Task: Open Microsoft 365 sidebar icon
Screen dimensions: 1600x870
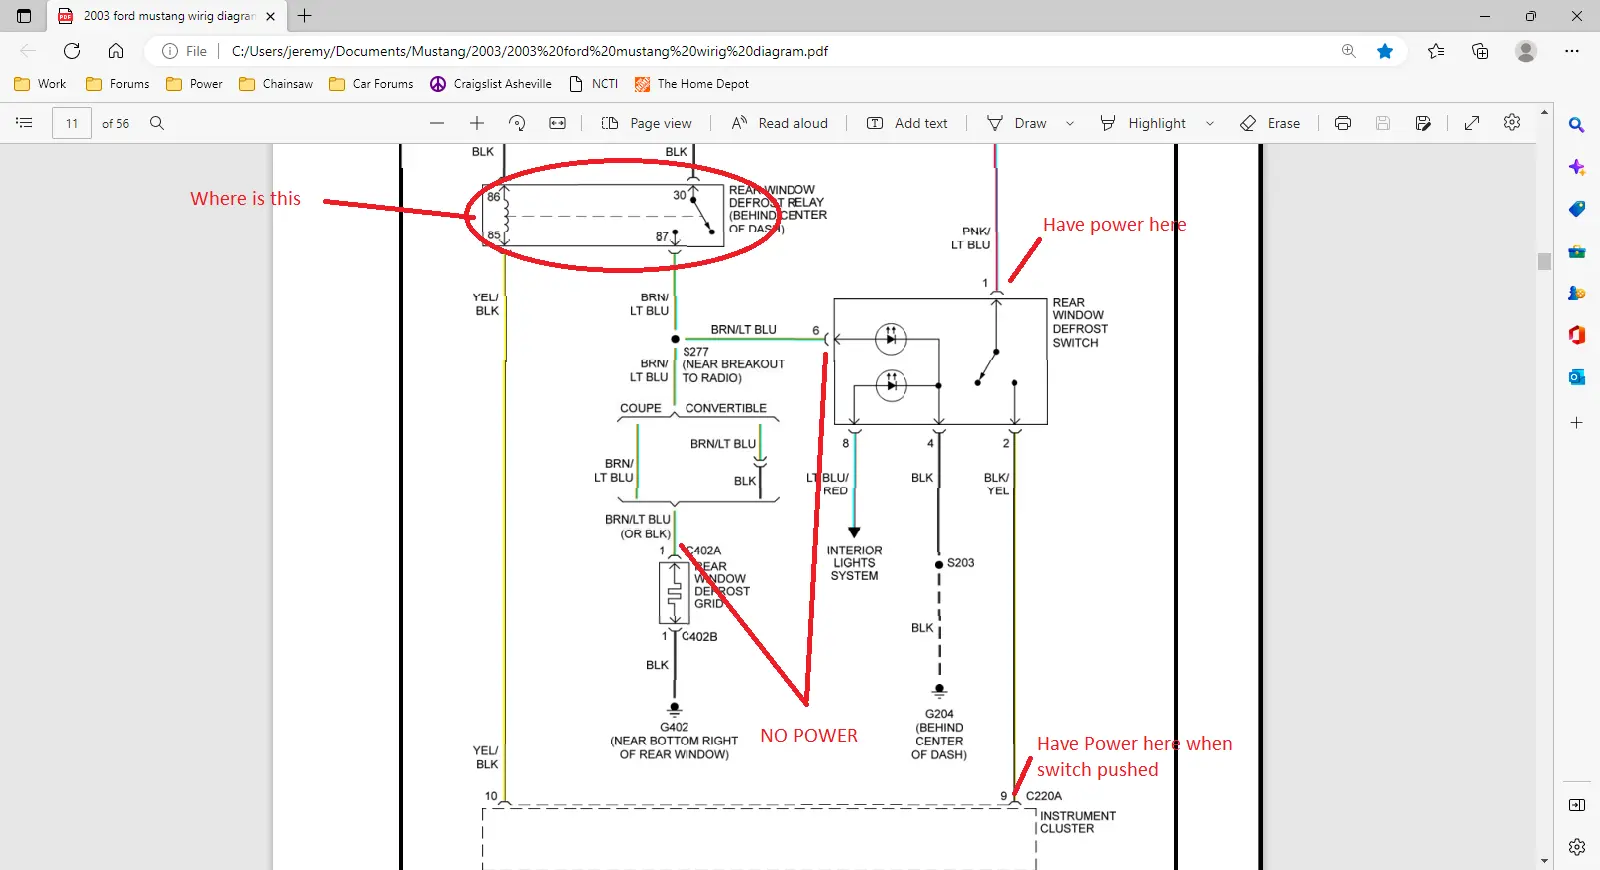Action: [x=1577, y=335]
